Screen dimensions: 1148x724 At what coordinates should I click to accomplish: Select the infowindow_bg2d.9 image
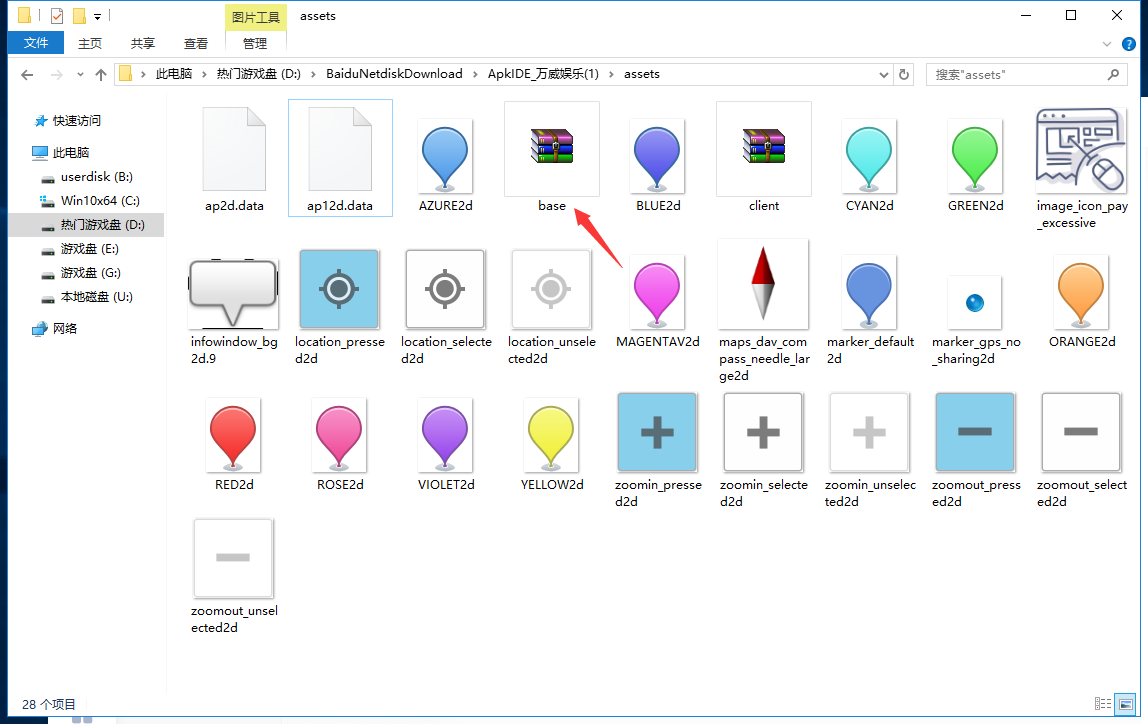point(234,292)
